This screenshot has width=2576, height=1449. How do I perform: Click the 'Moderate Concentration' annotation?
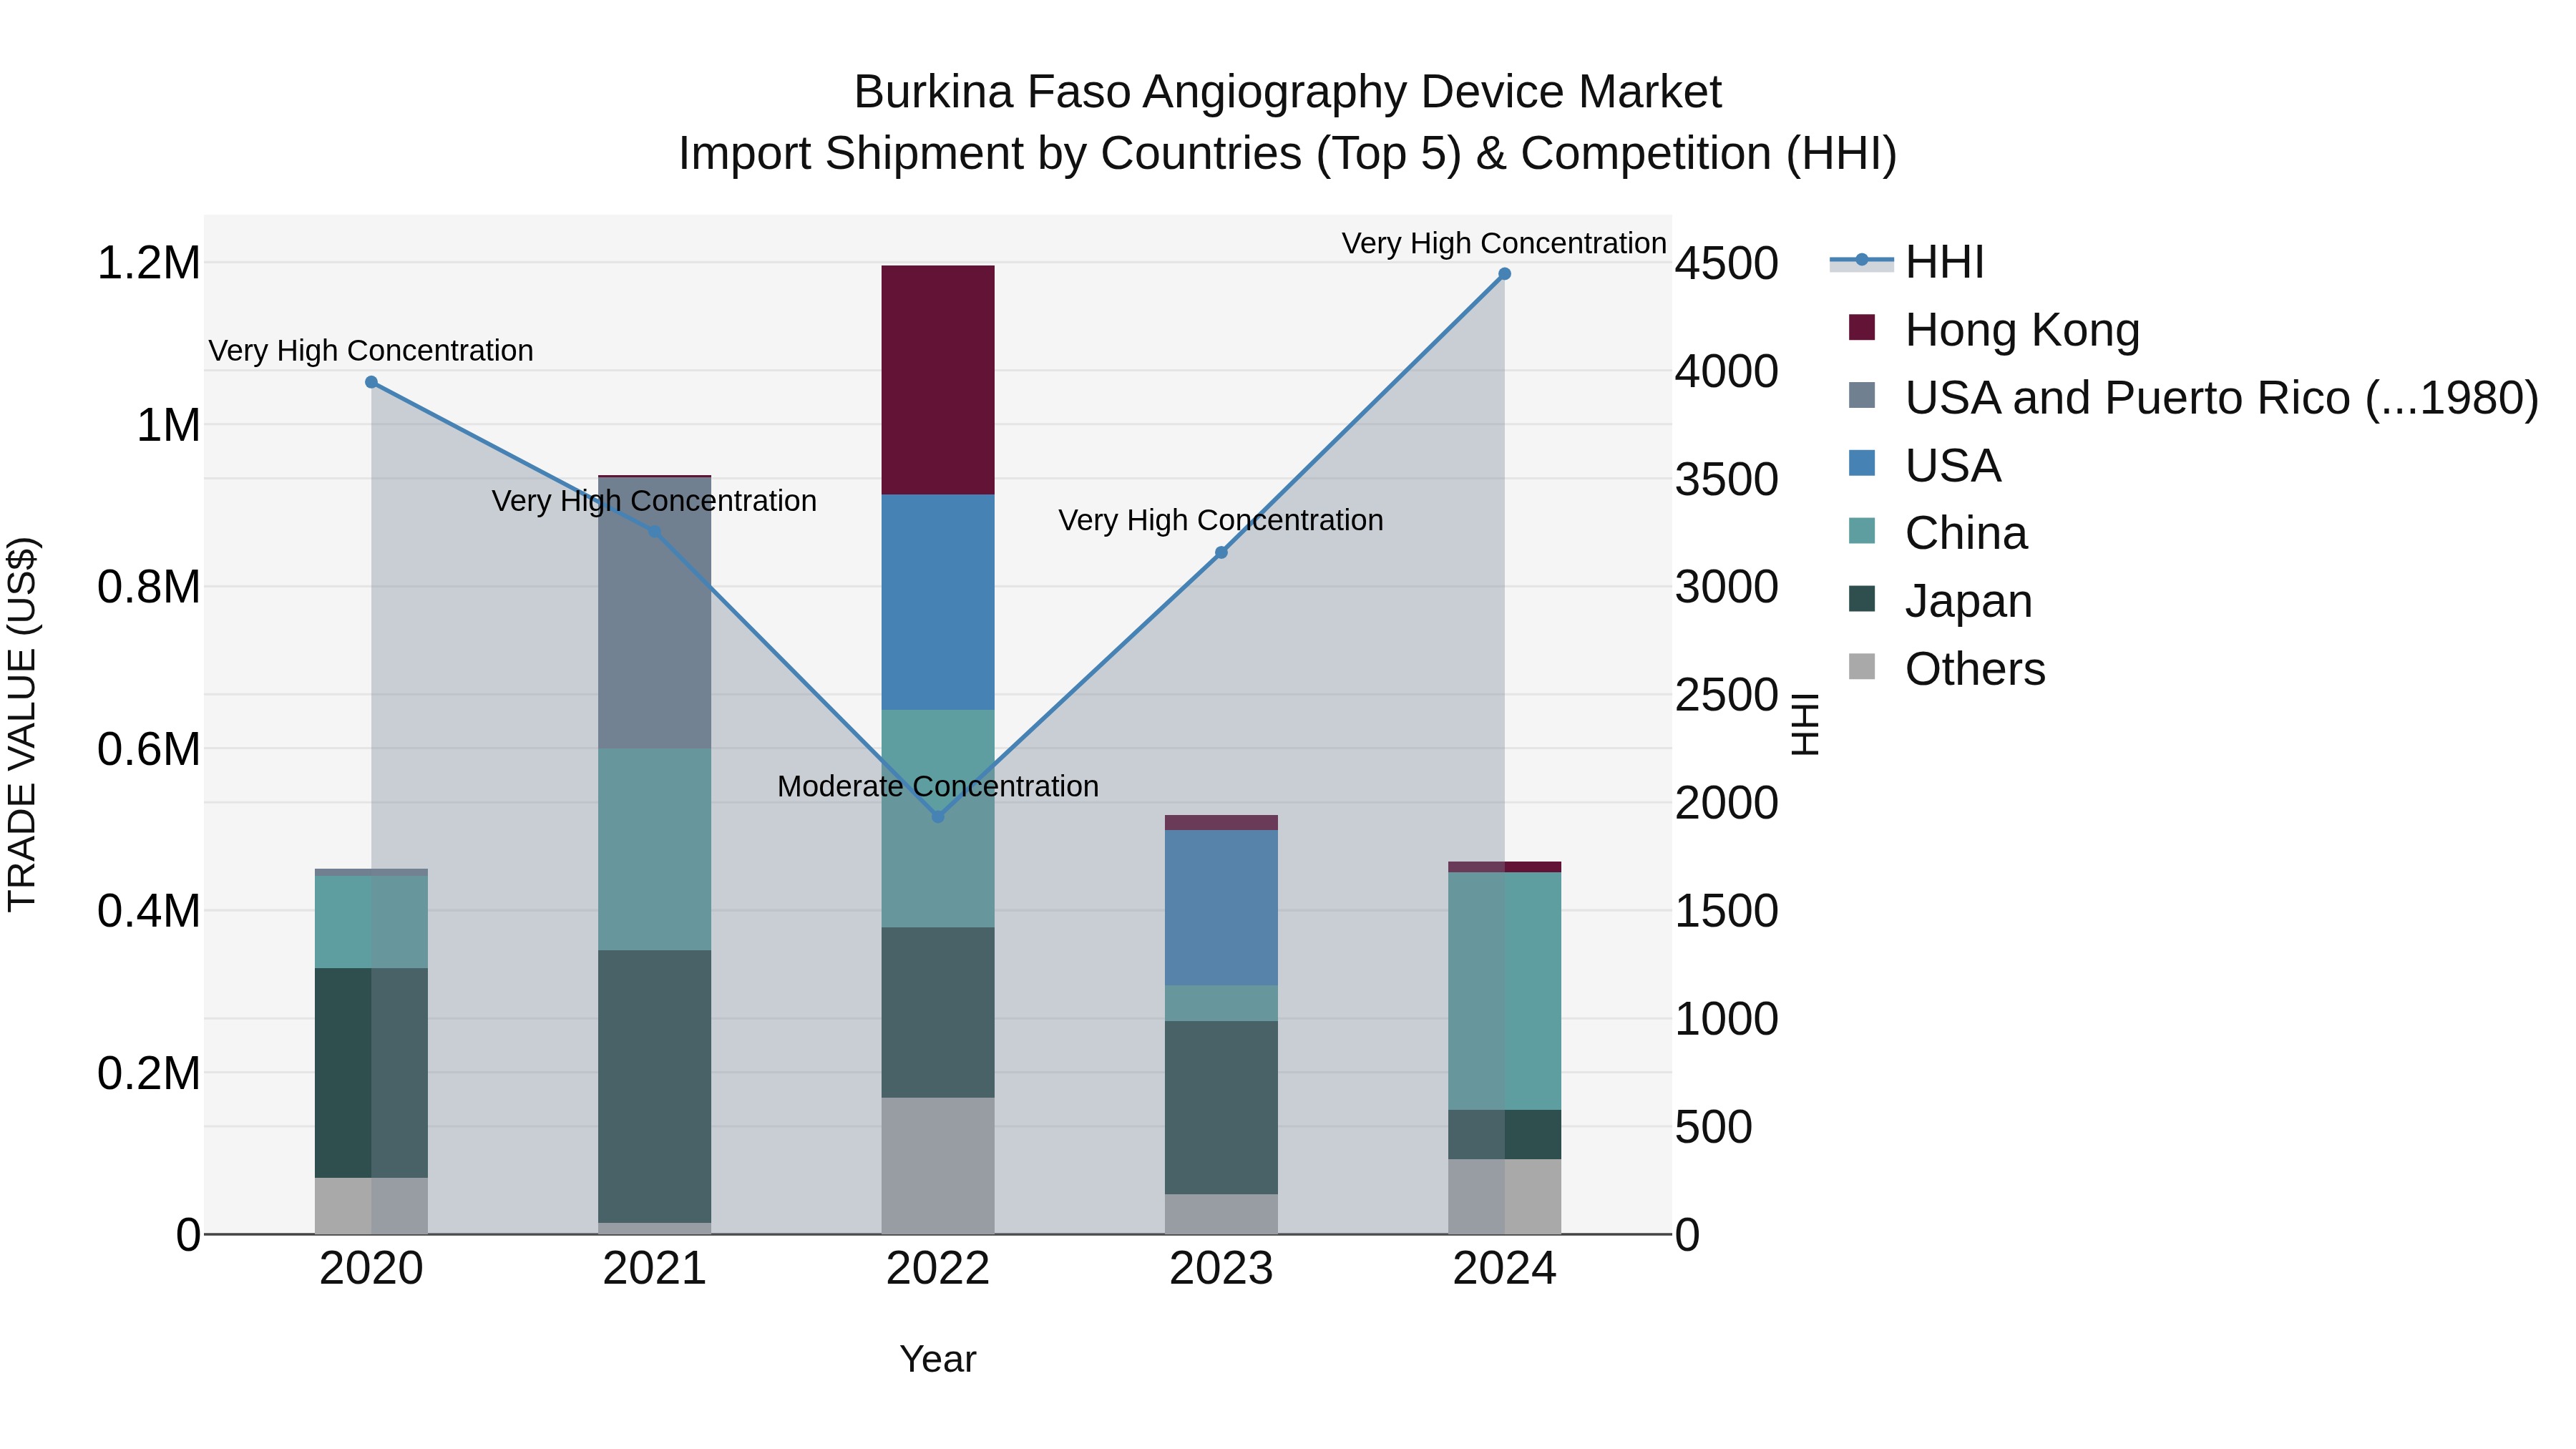pyautogui.click(x=938, y=786)
